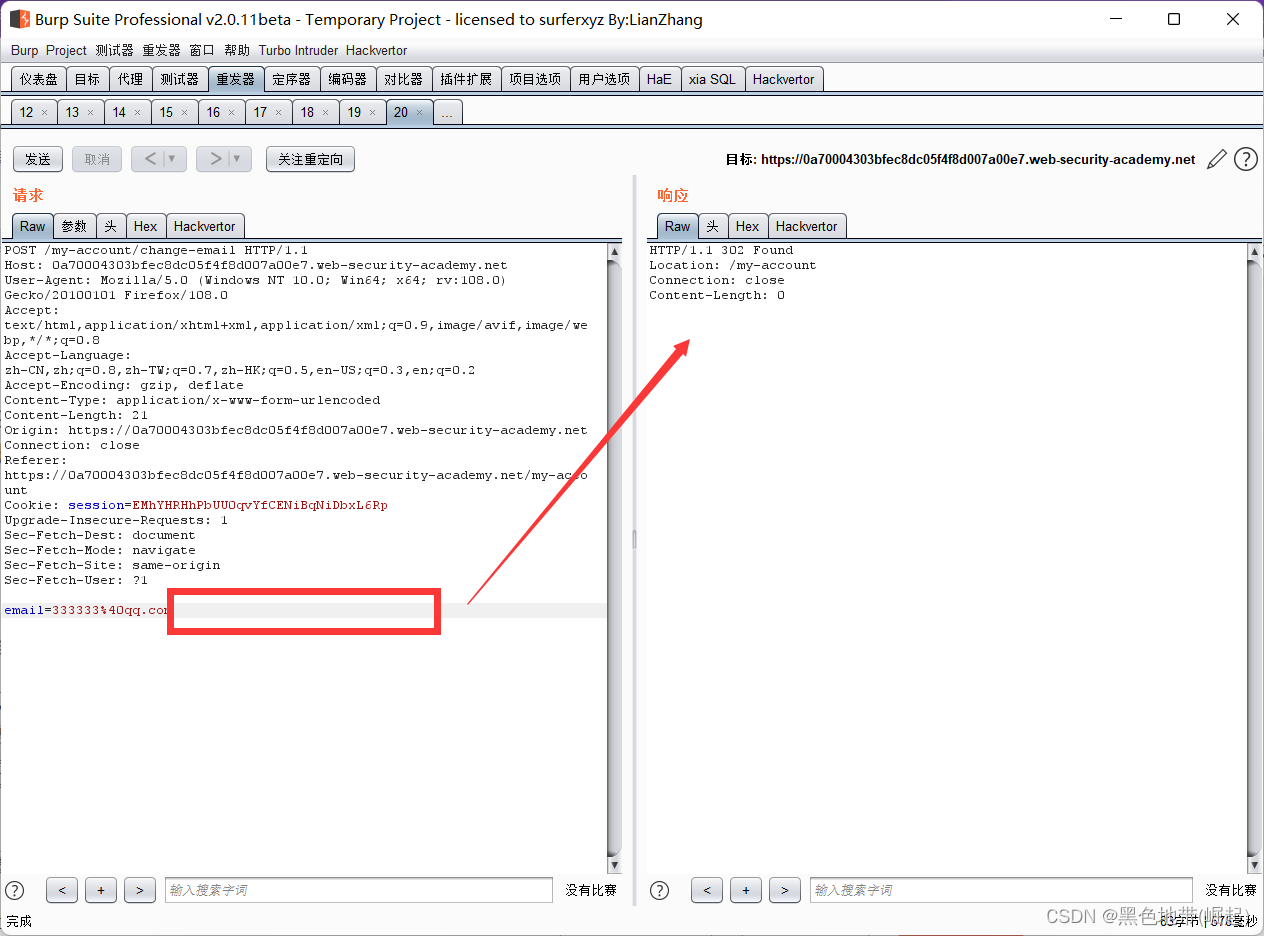Click the request pane vertical scrollbar
Image resolution: width=1264 pixels, height=936 pixels.
[x=615, y=558]
